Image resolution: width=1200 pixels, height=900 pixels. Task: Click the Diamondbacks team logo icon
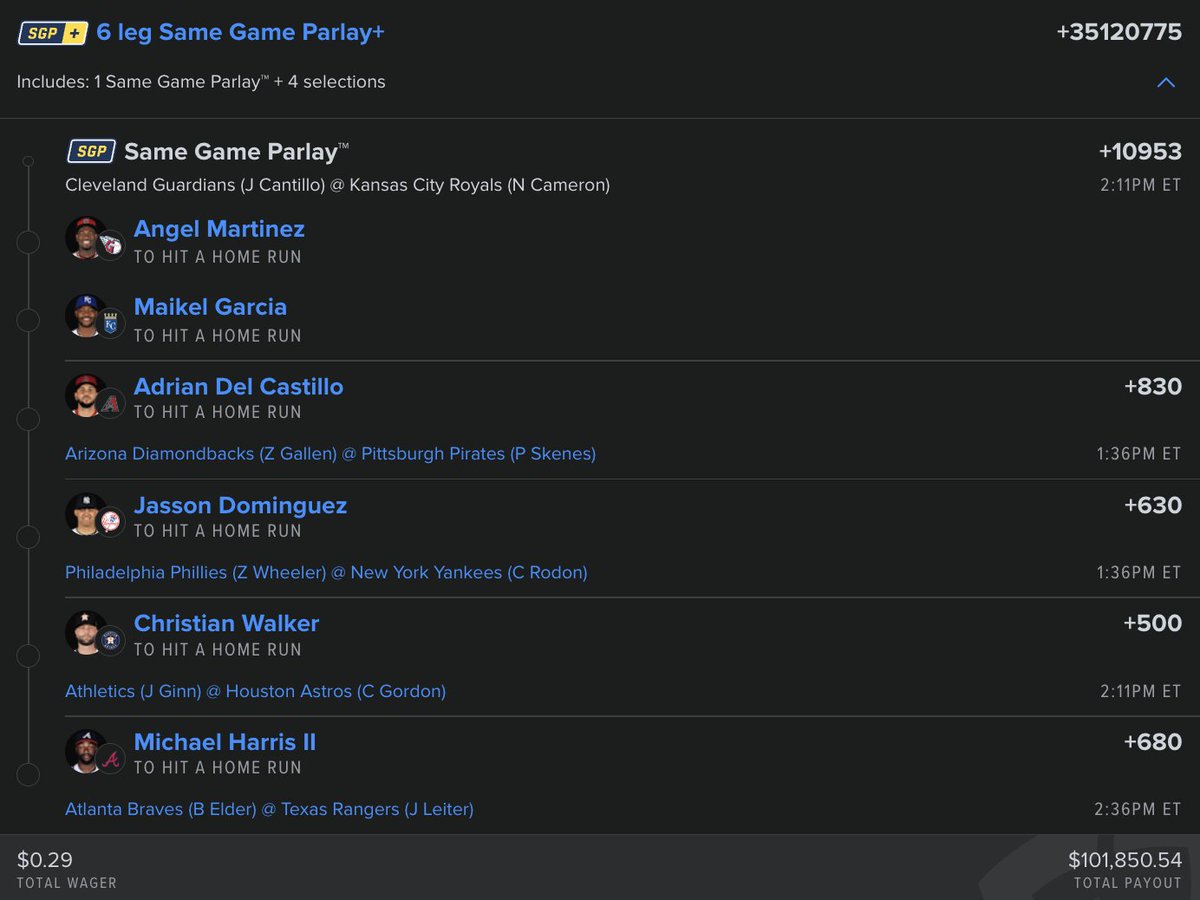(x=111, y=402)
